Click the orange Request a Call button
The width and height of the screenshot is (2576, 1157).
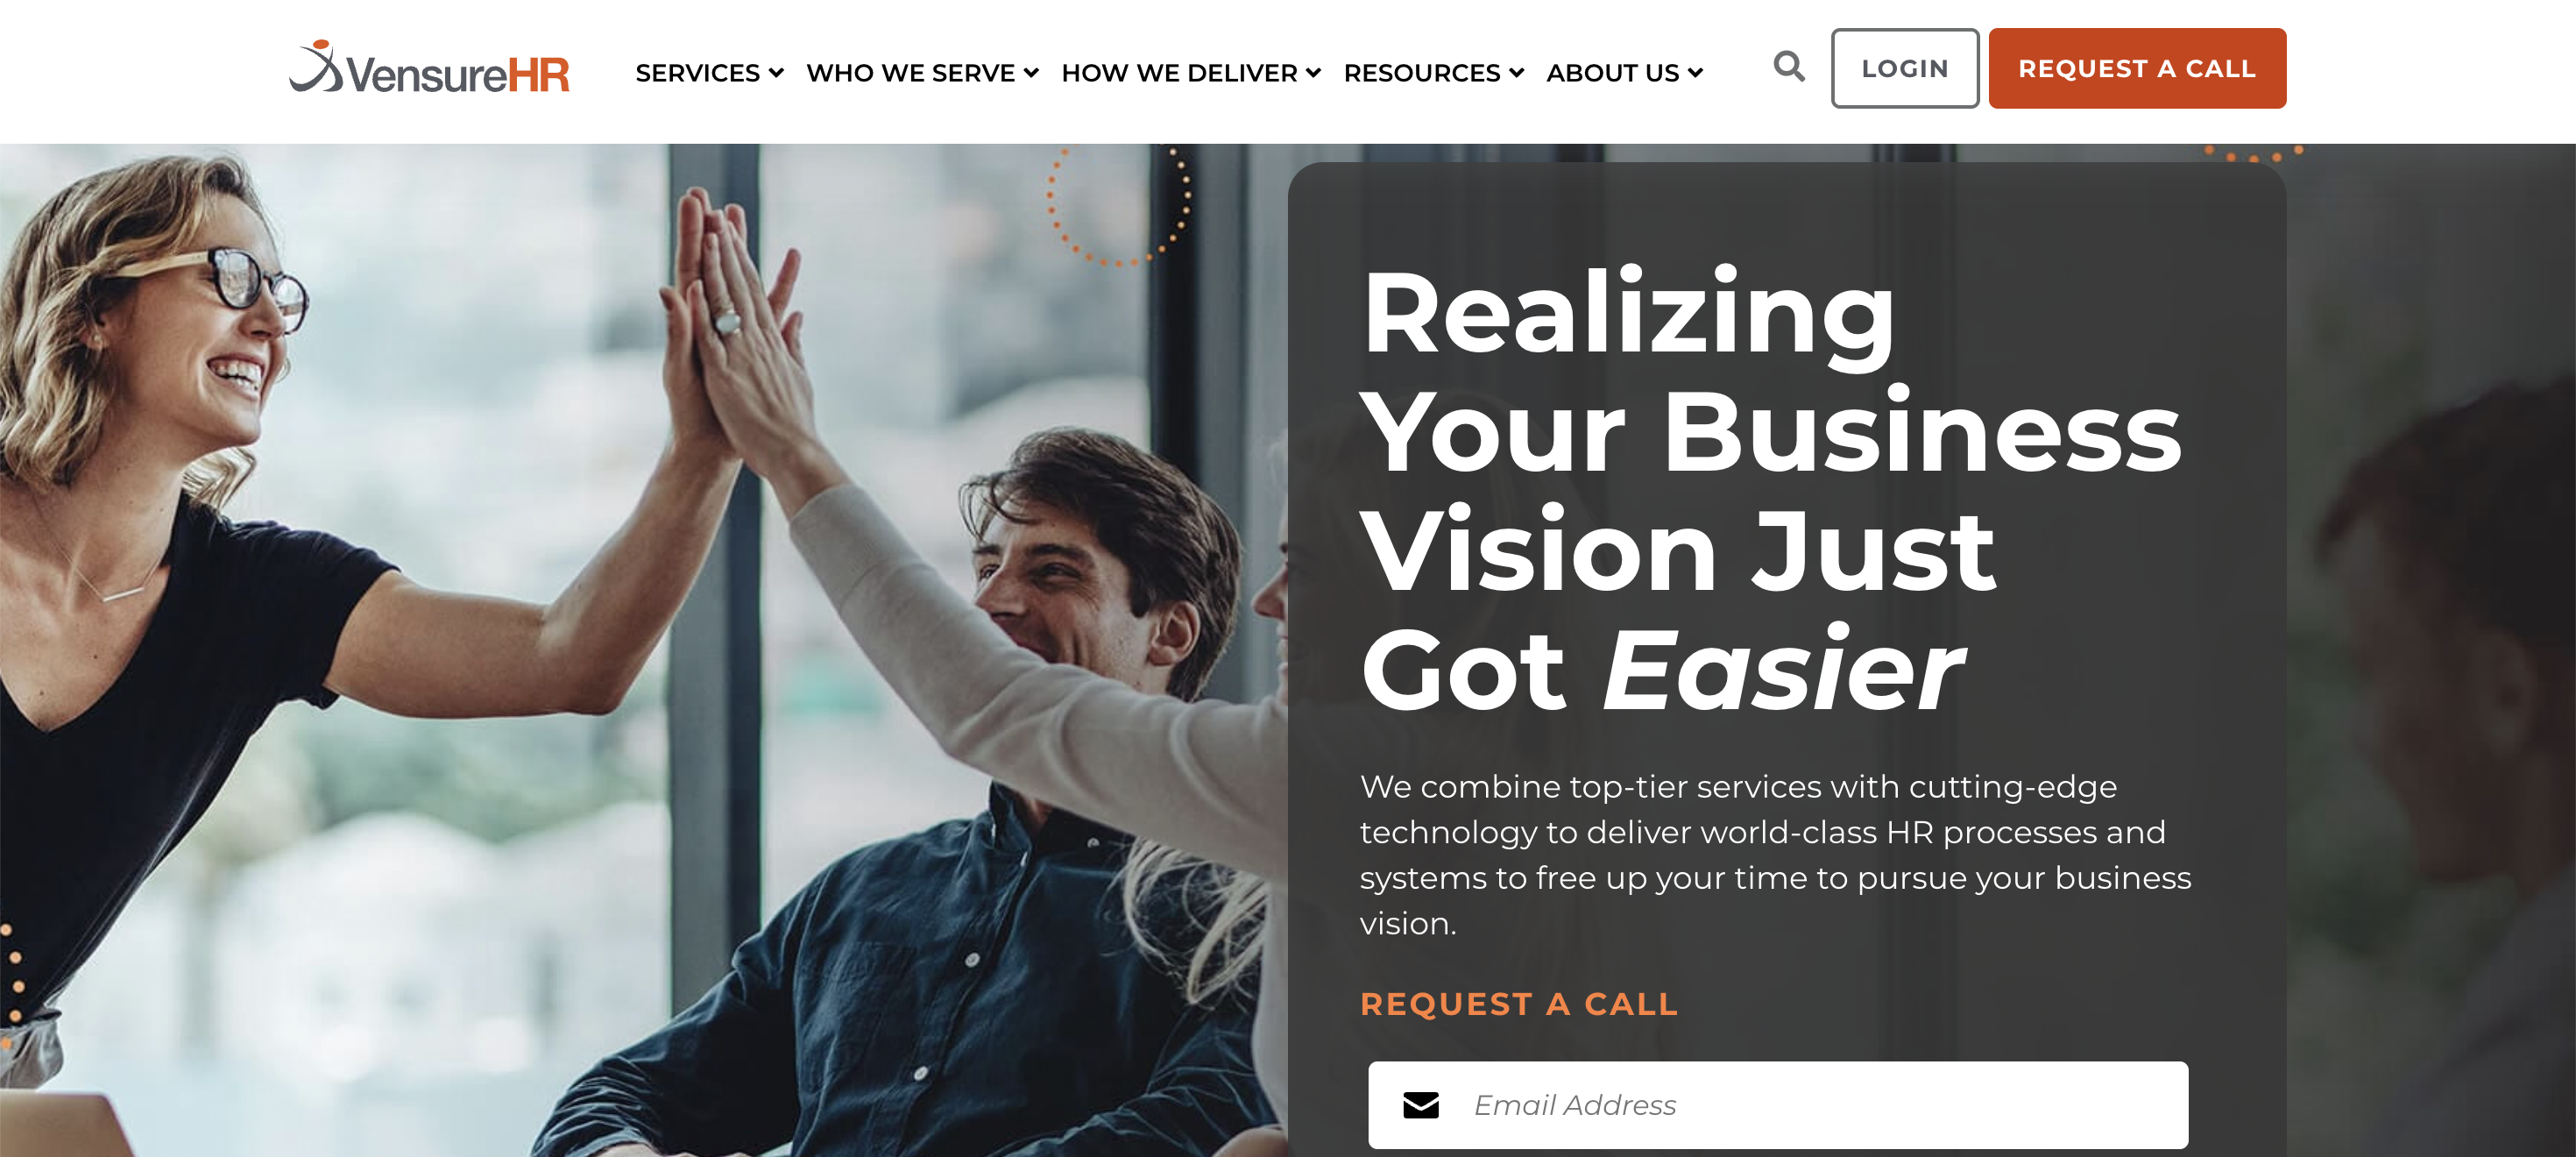coord(2136,68)
